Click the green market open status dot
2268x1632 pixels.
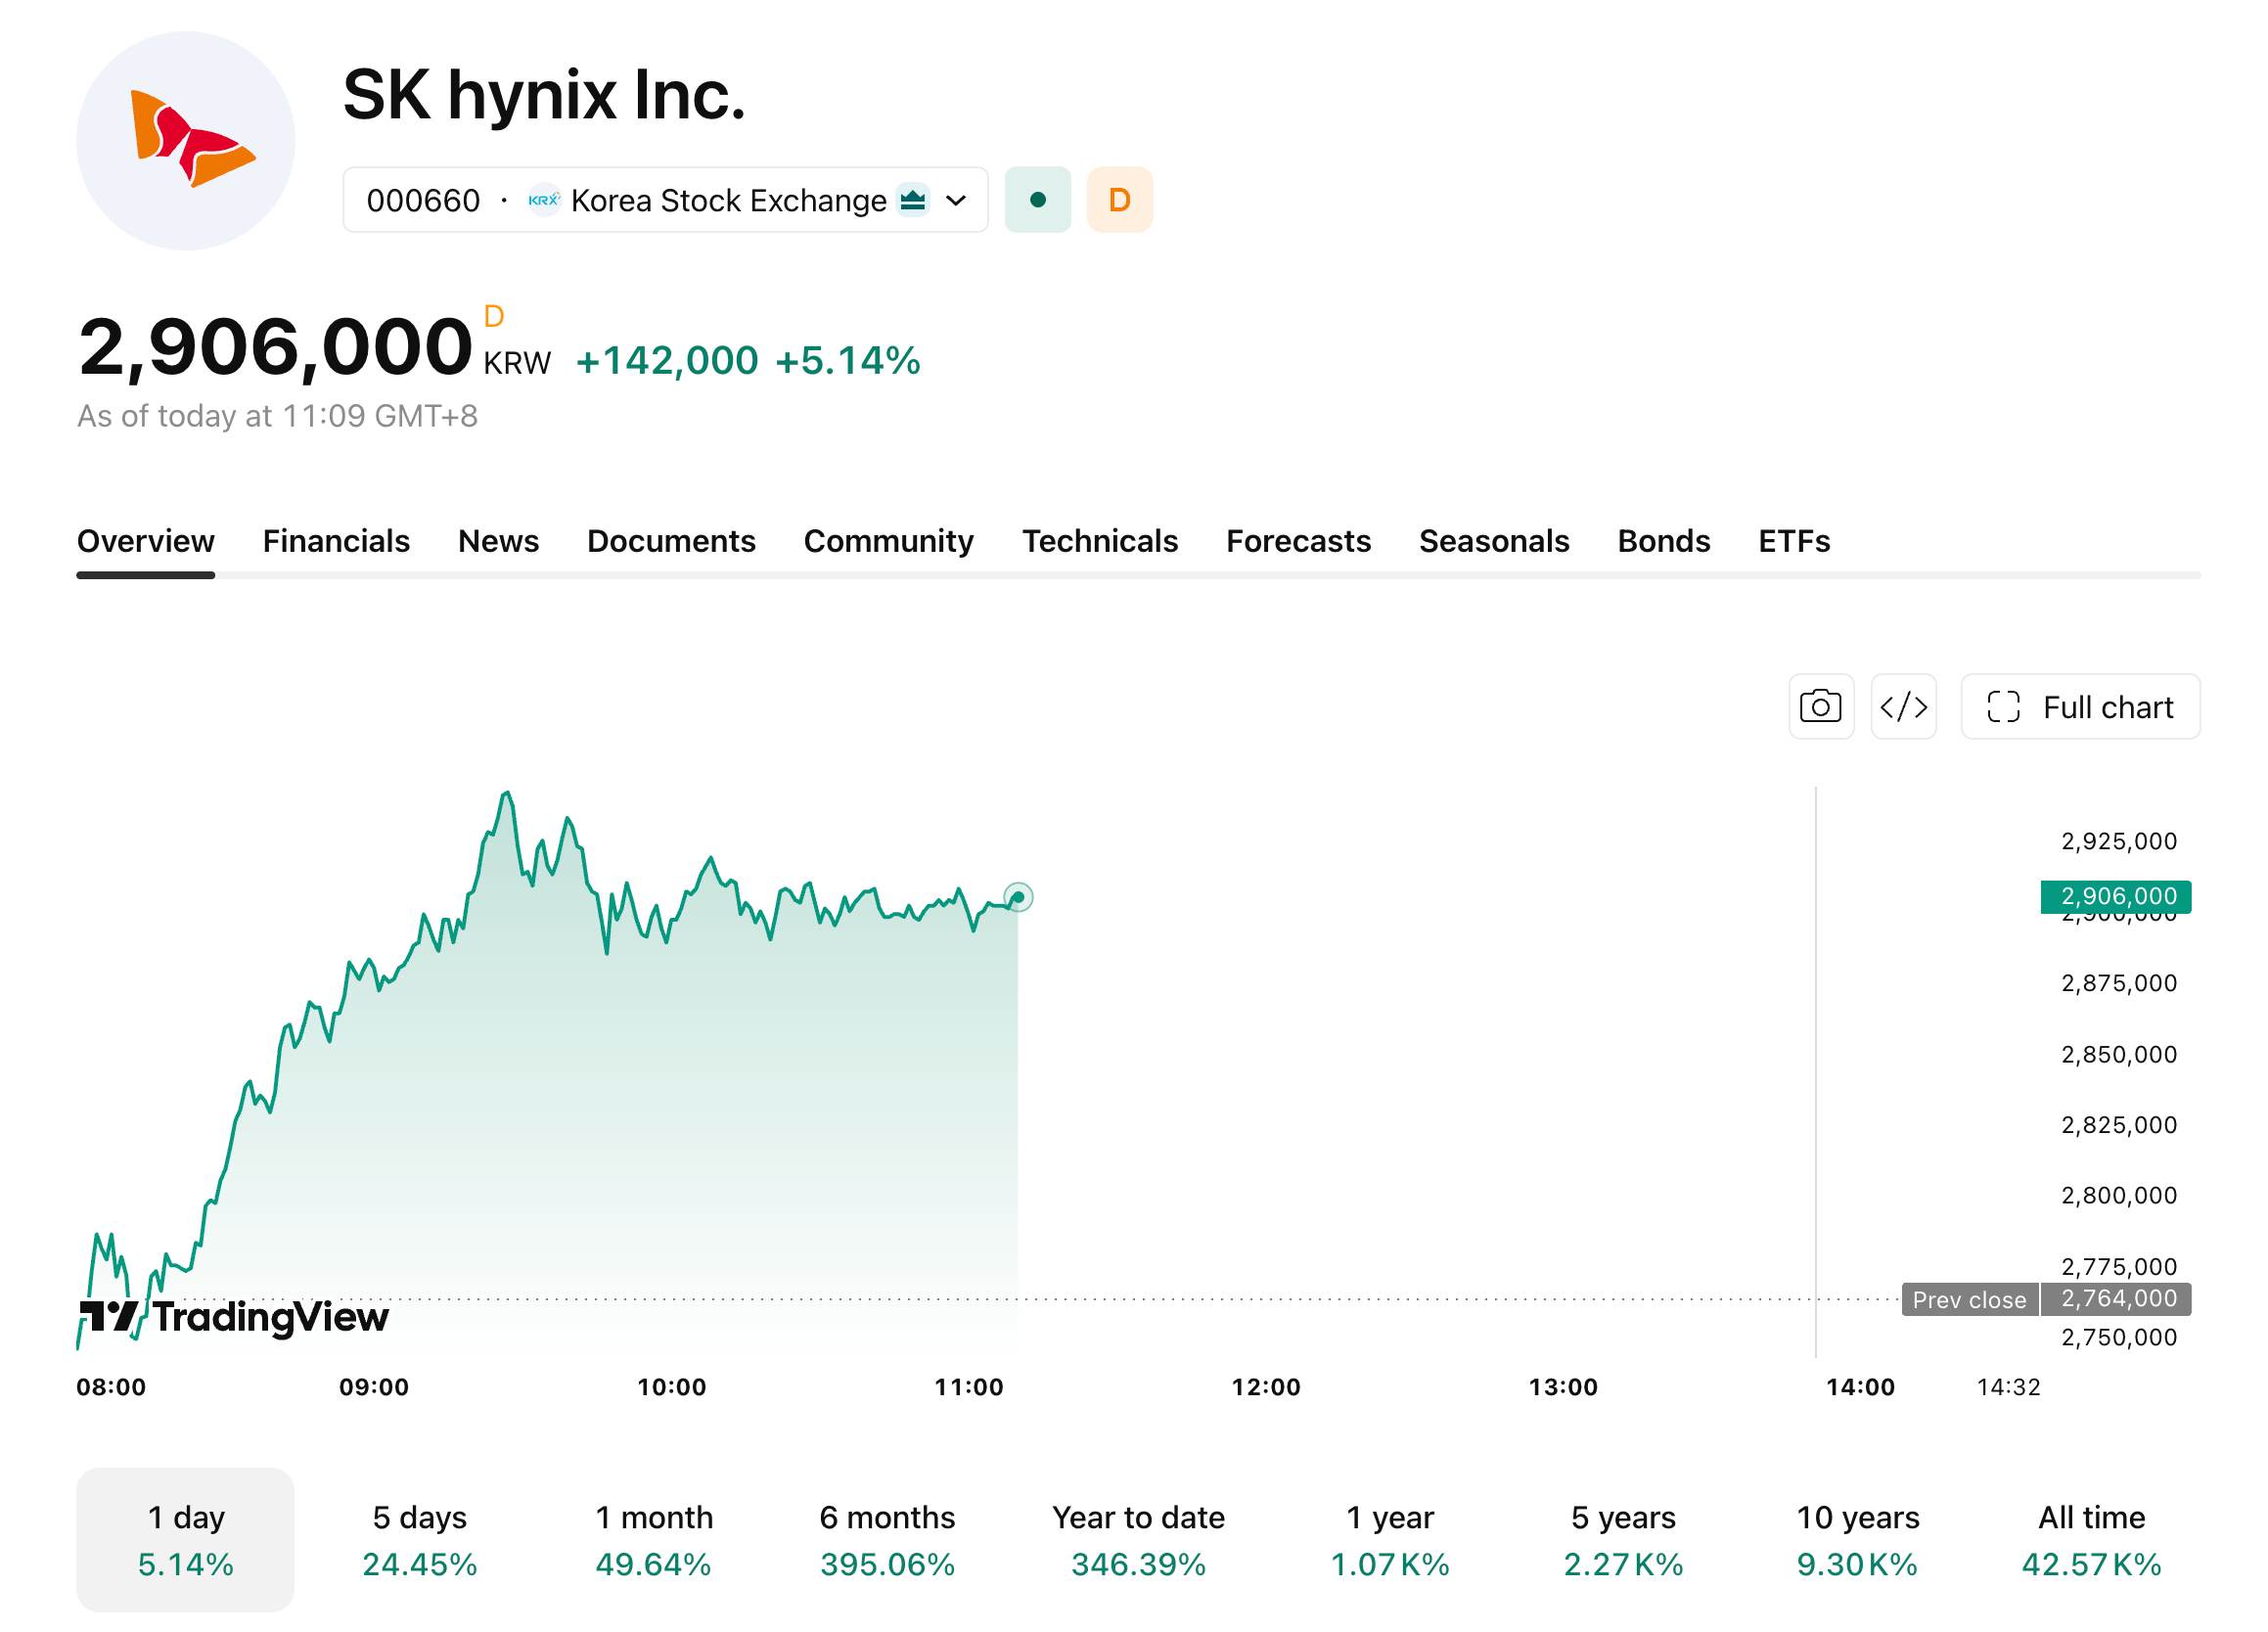tap(1038, 200)
